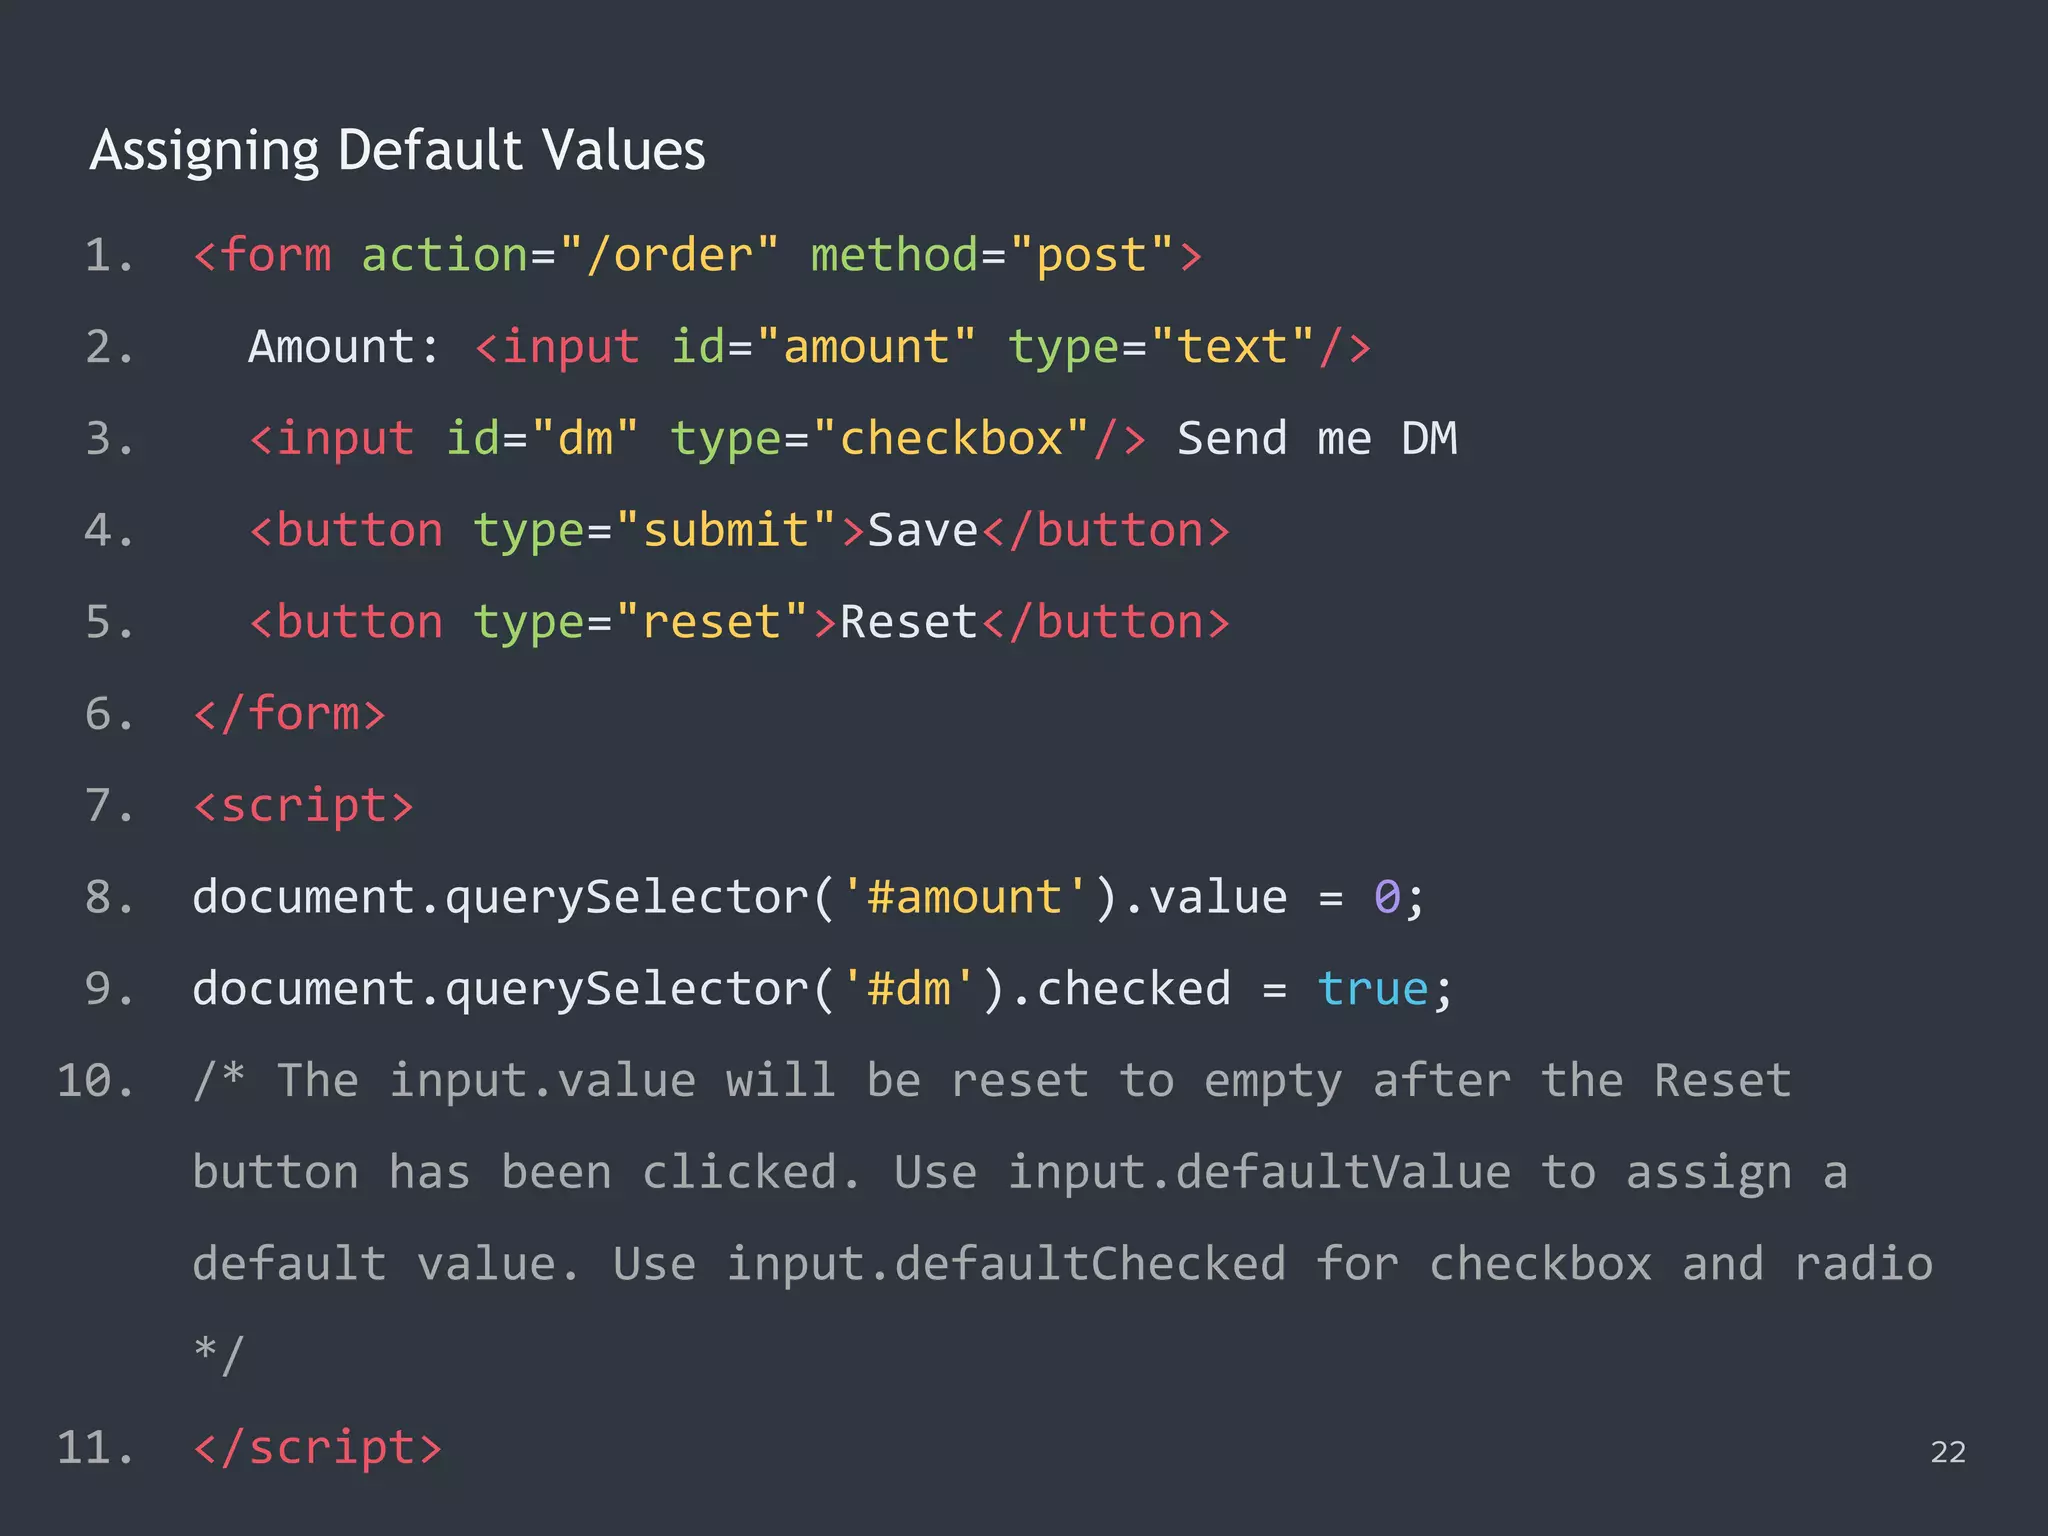This screenshot has width=2048, height=1536.
Task: Click the opening <script> tag on line 7
Action: [303, 806]
